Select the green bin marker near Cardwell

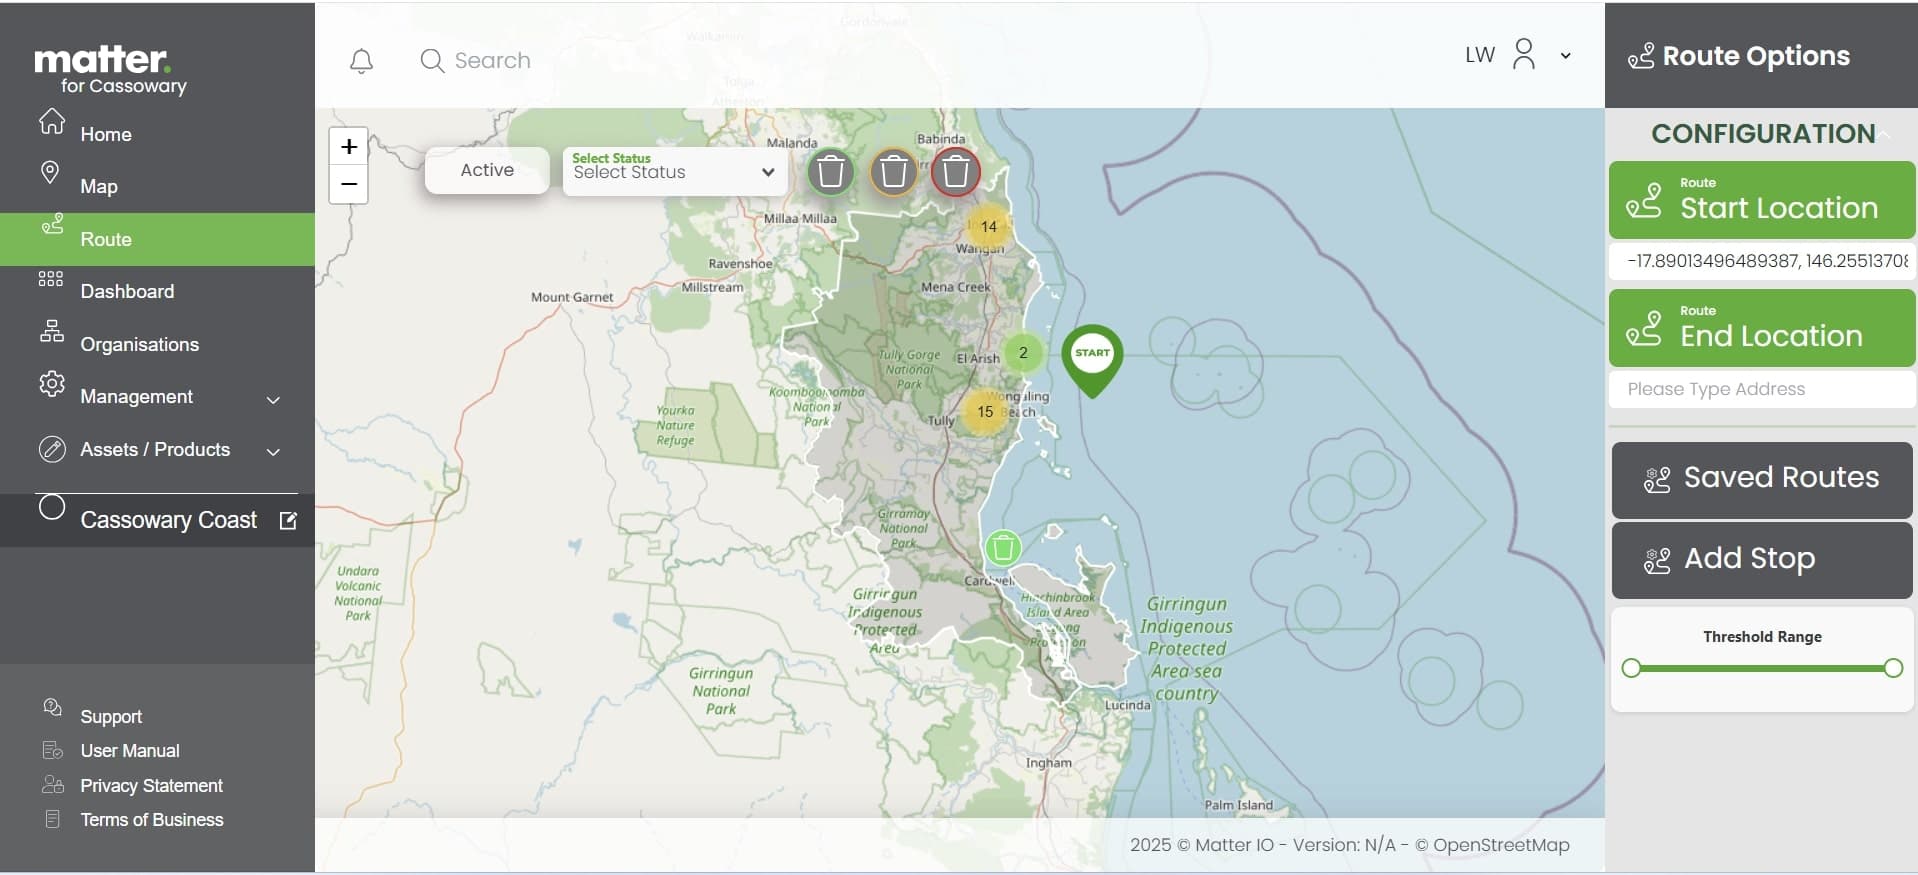click(x=1002, y=548)
